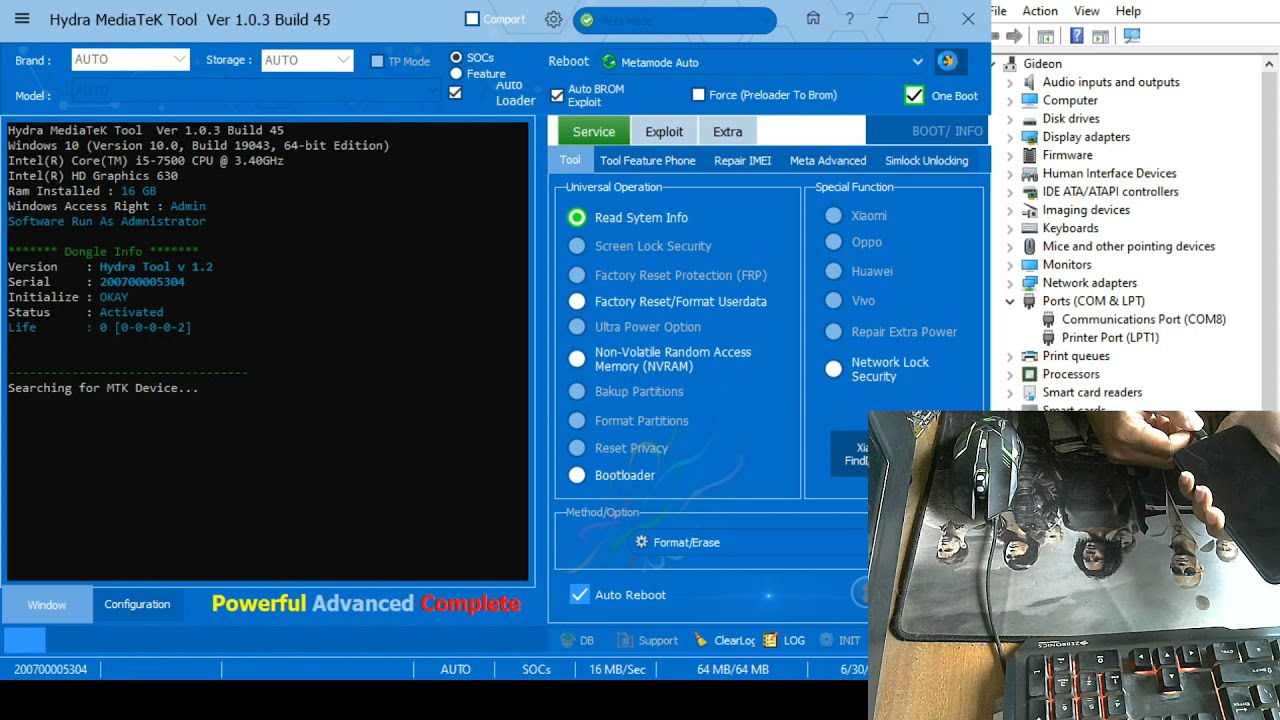Viewport: 1280px width, 720px height.
Task: Open the LOG notepad icon
Action: click(770, 640)
